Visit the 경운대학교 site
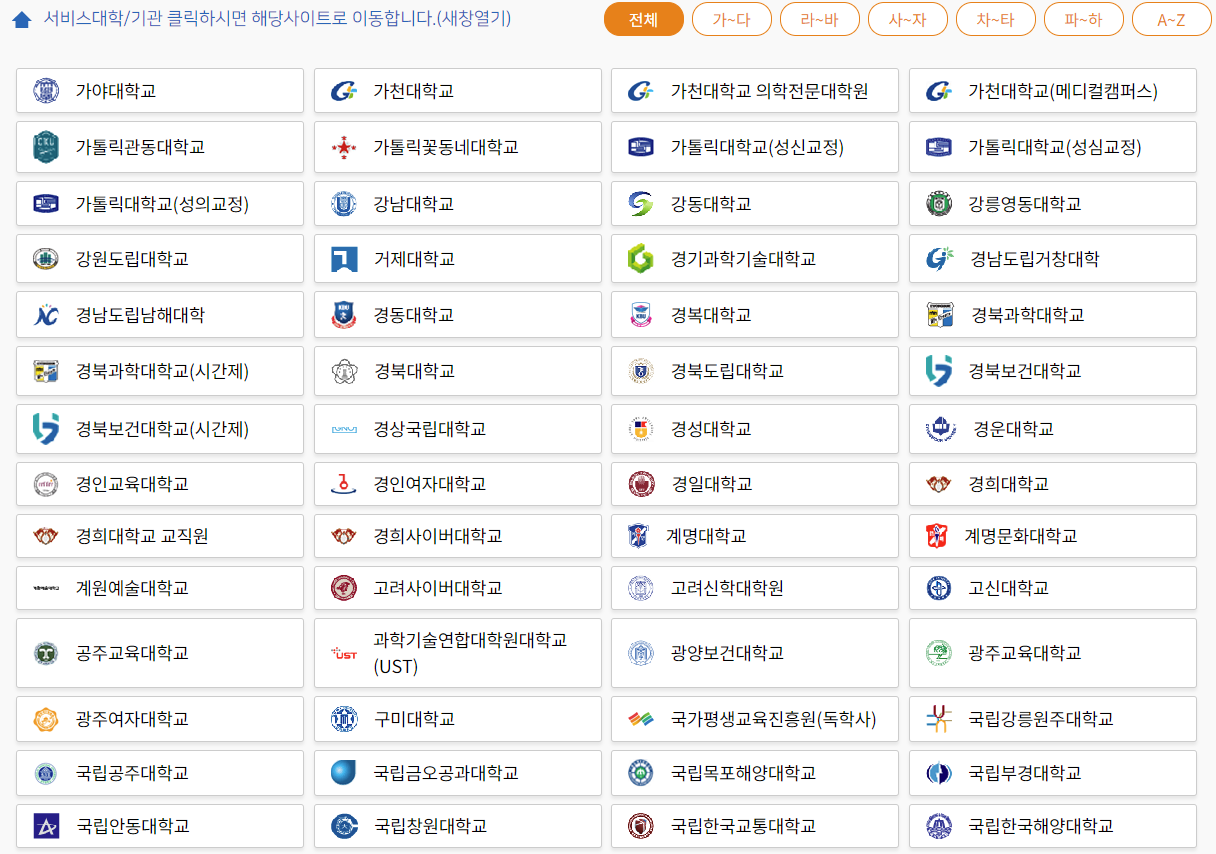Screen dimensions: 1216x854 (1053, 429)
